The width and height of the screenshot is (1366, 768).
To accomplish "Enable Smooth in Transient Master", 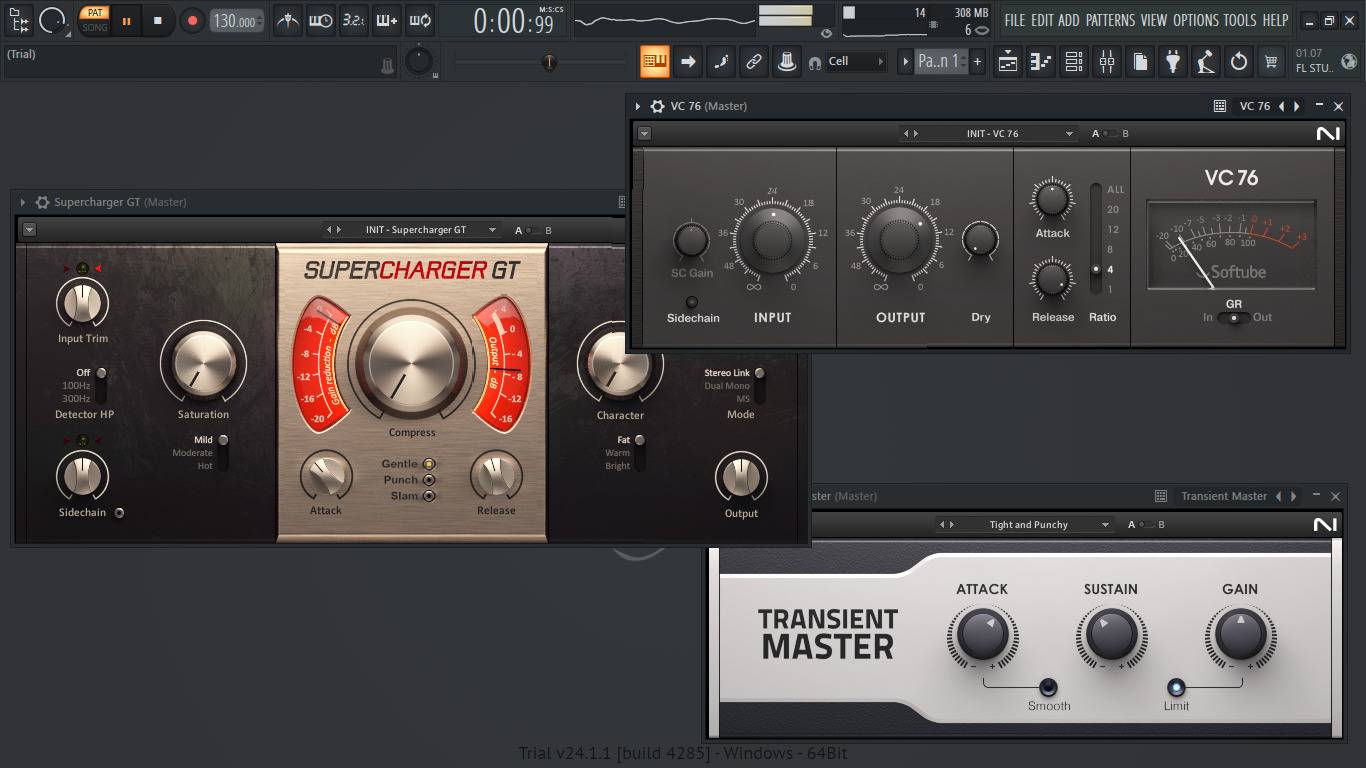I will (x=1048, y=687).
